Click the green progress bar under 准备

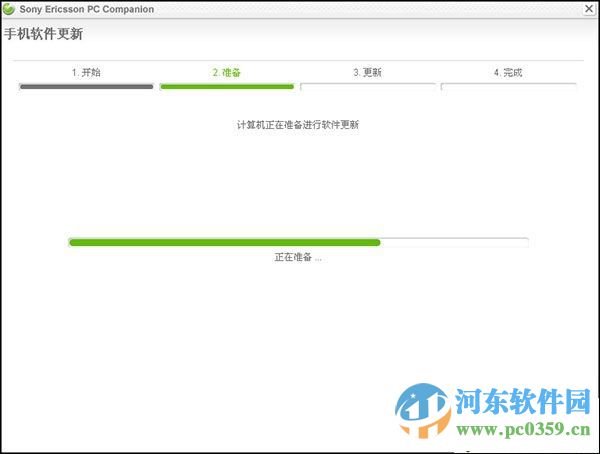[x=227, y=87]
